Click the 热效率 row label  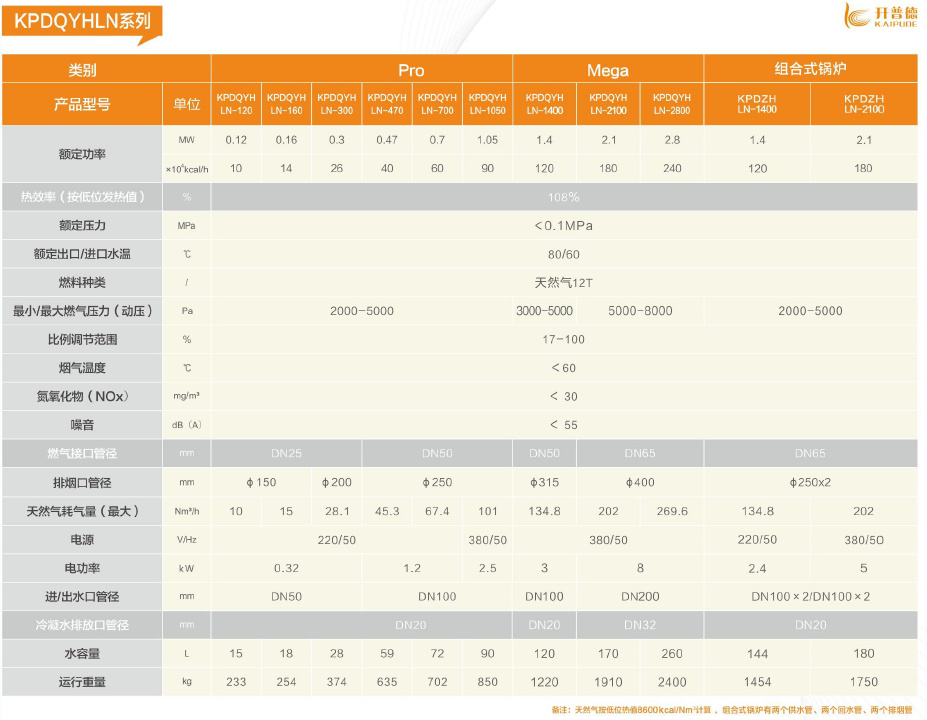(x=82, y=197)
